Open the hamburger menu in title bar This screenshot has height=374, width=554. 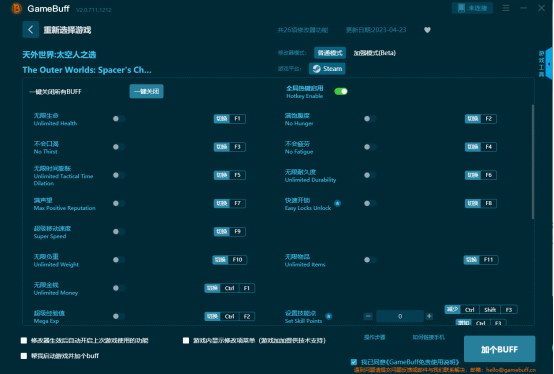[506, 8]
